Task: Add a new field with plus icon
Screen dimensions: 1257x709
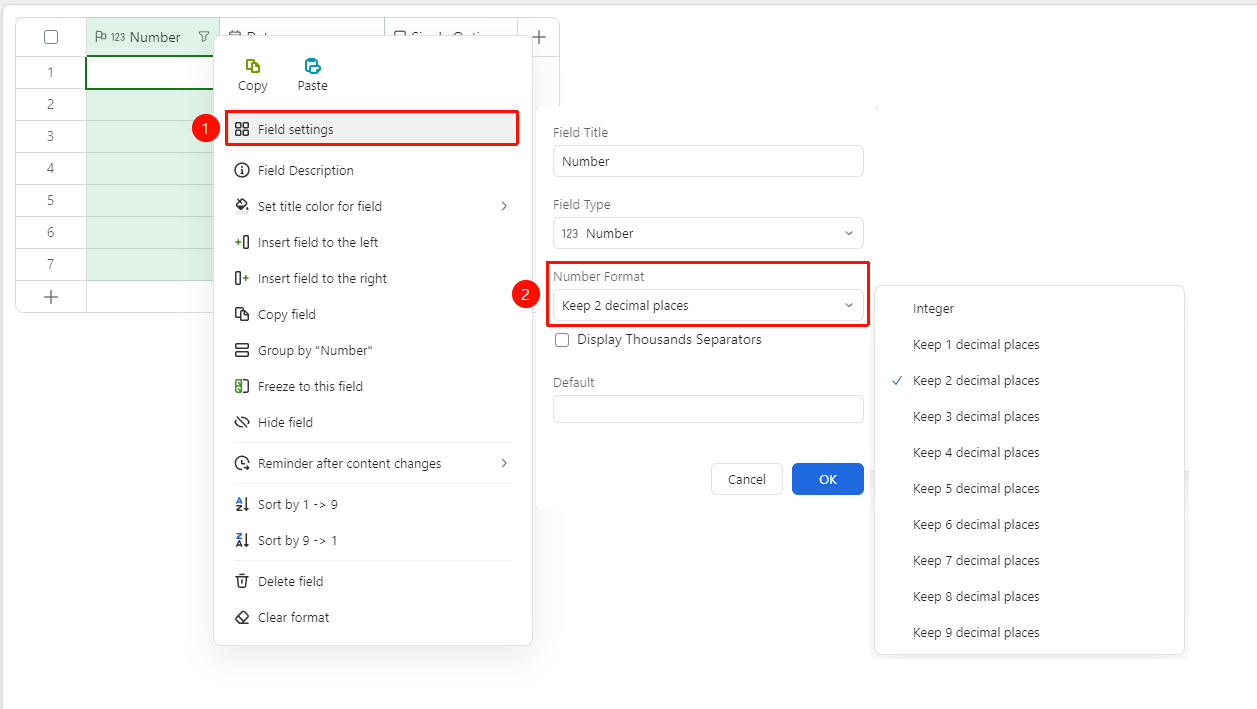Action: pyautogui.click(x=539, y=37)
